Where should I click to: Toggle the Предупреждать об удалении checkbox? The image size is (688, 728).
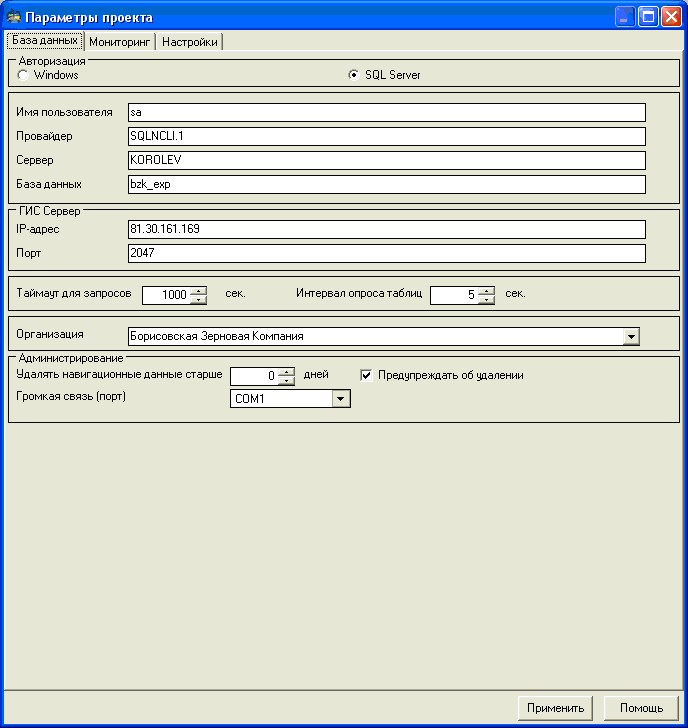pos(367,375)
